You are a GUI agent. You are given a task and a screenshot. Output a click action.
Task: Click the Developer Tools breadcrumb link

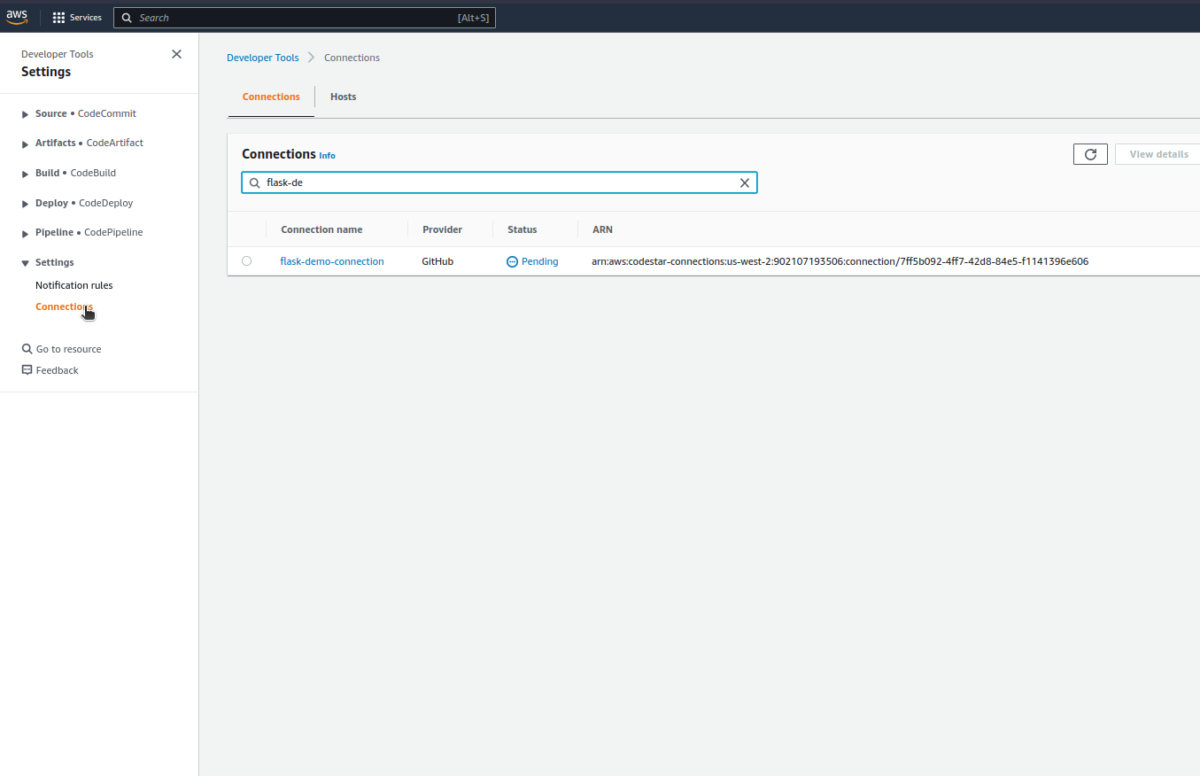point(262,58)
